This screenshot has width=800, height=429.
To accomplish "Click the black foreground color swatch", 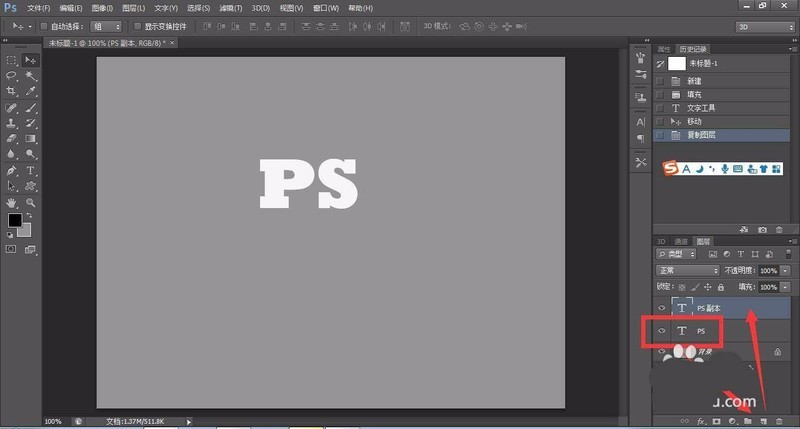I will point(15,221).
